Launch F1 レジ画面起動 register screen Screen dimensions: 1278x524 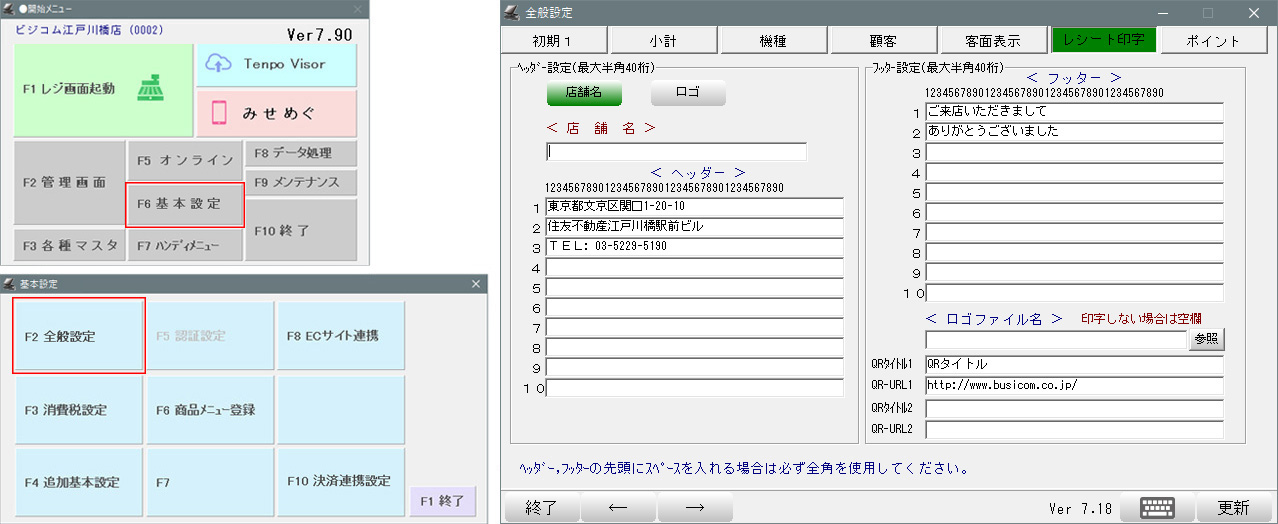pos(104,90)
